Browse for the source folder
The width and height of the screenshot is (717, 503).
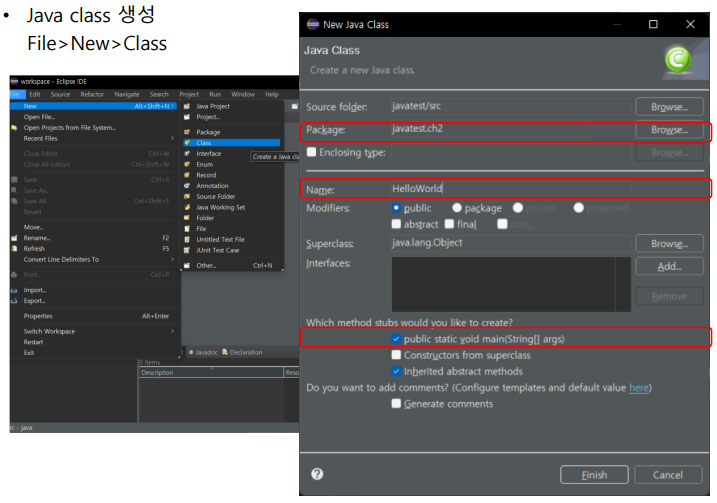[x=669, y=107]
